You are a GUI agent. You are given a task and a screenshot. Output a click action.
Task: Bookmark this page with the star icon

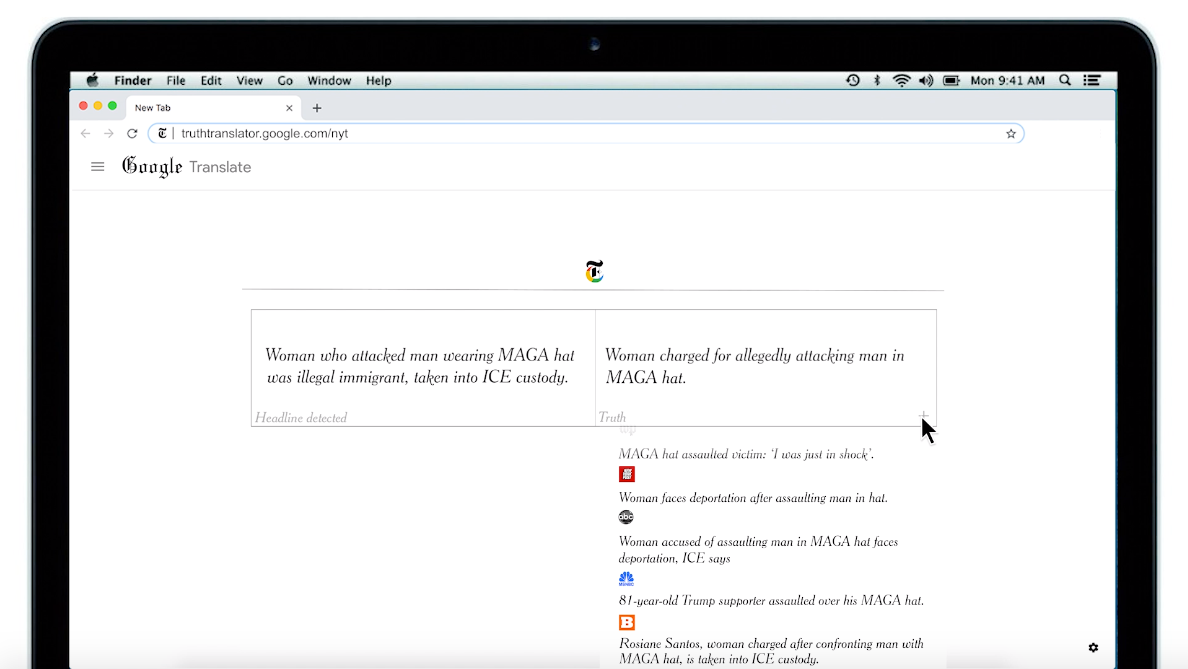(1011, 133)
